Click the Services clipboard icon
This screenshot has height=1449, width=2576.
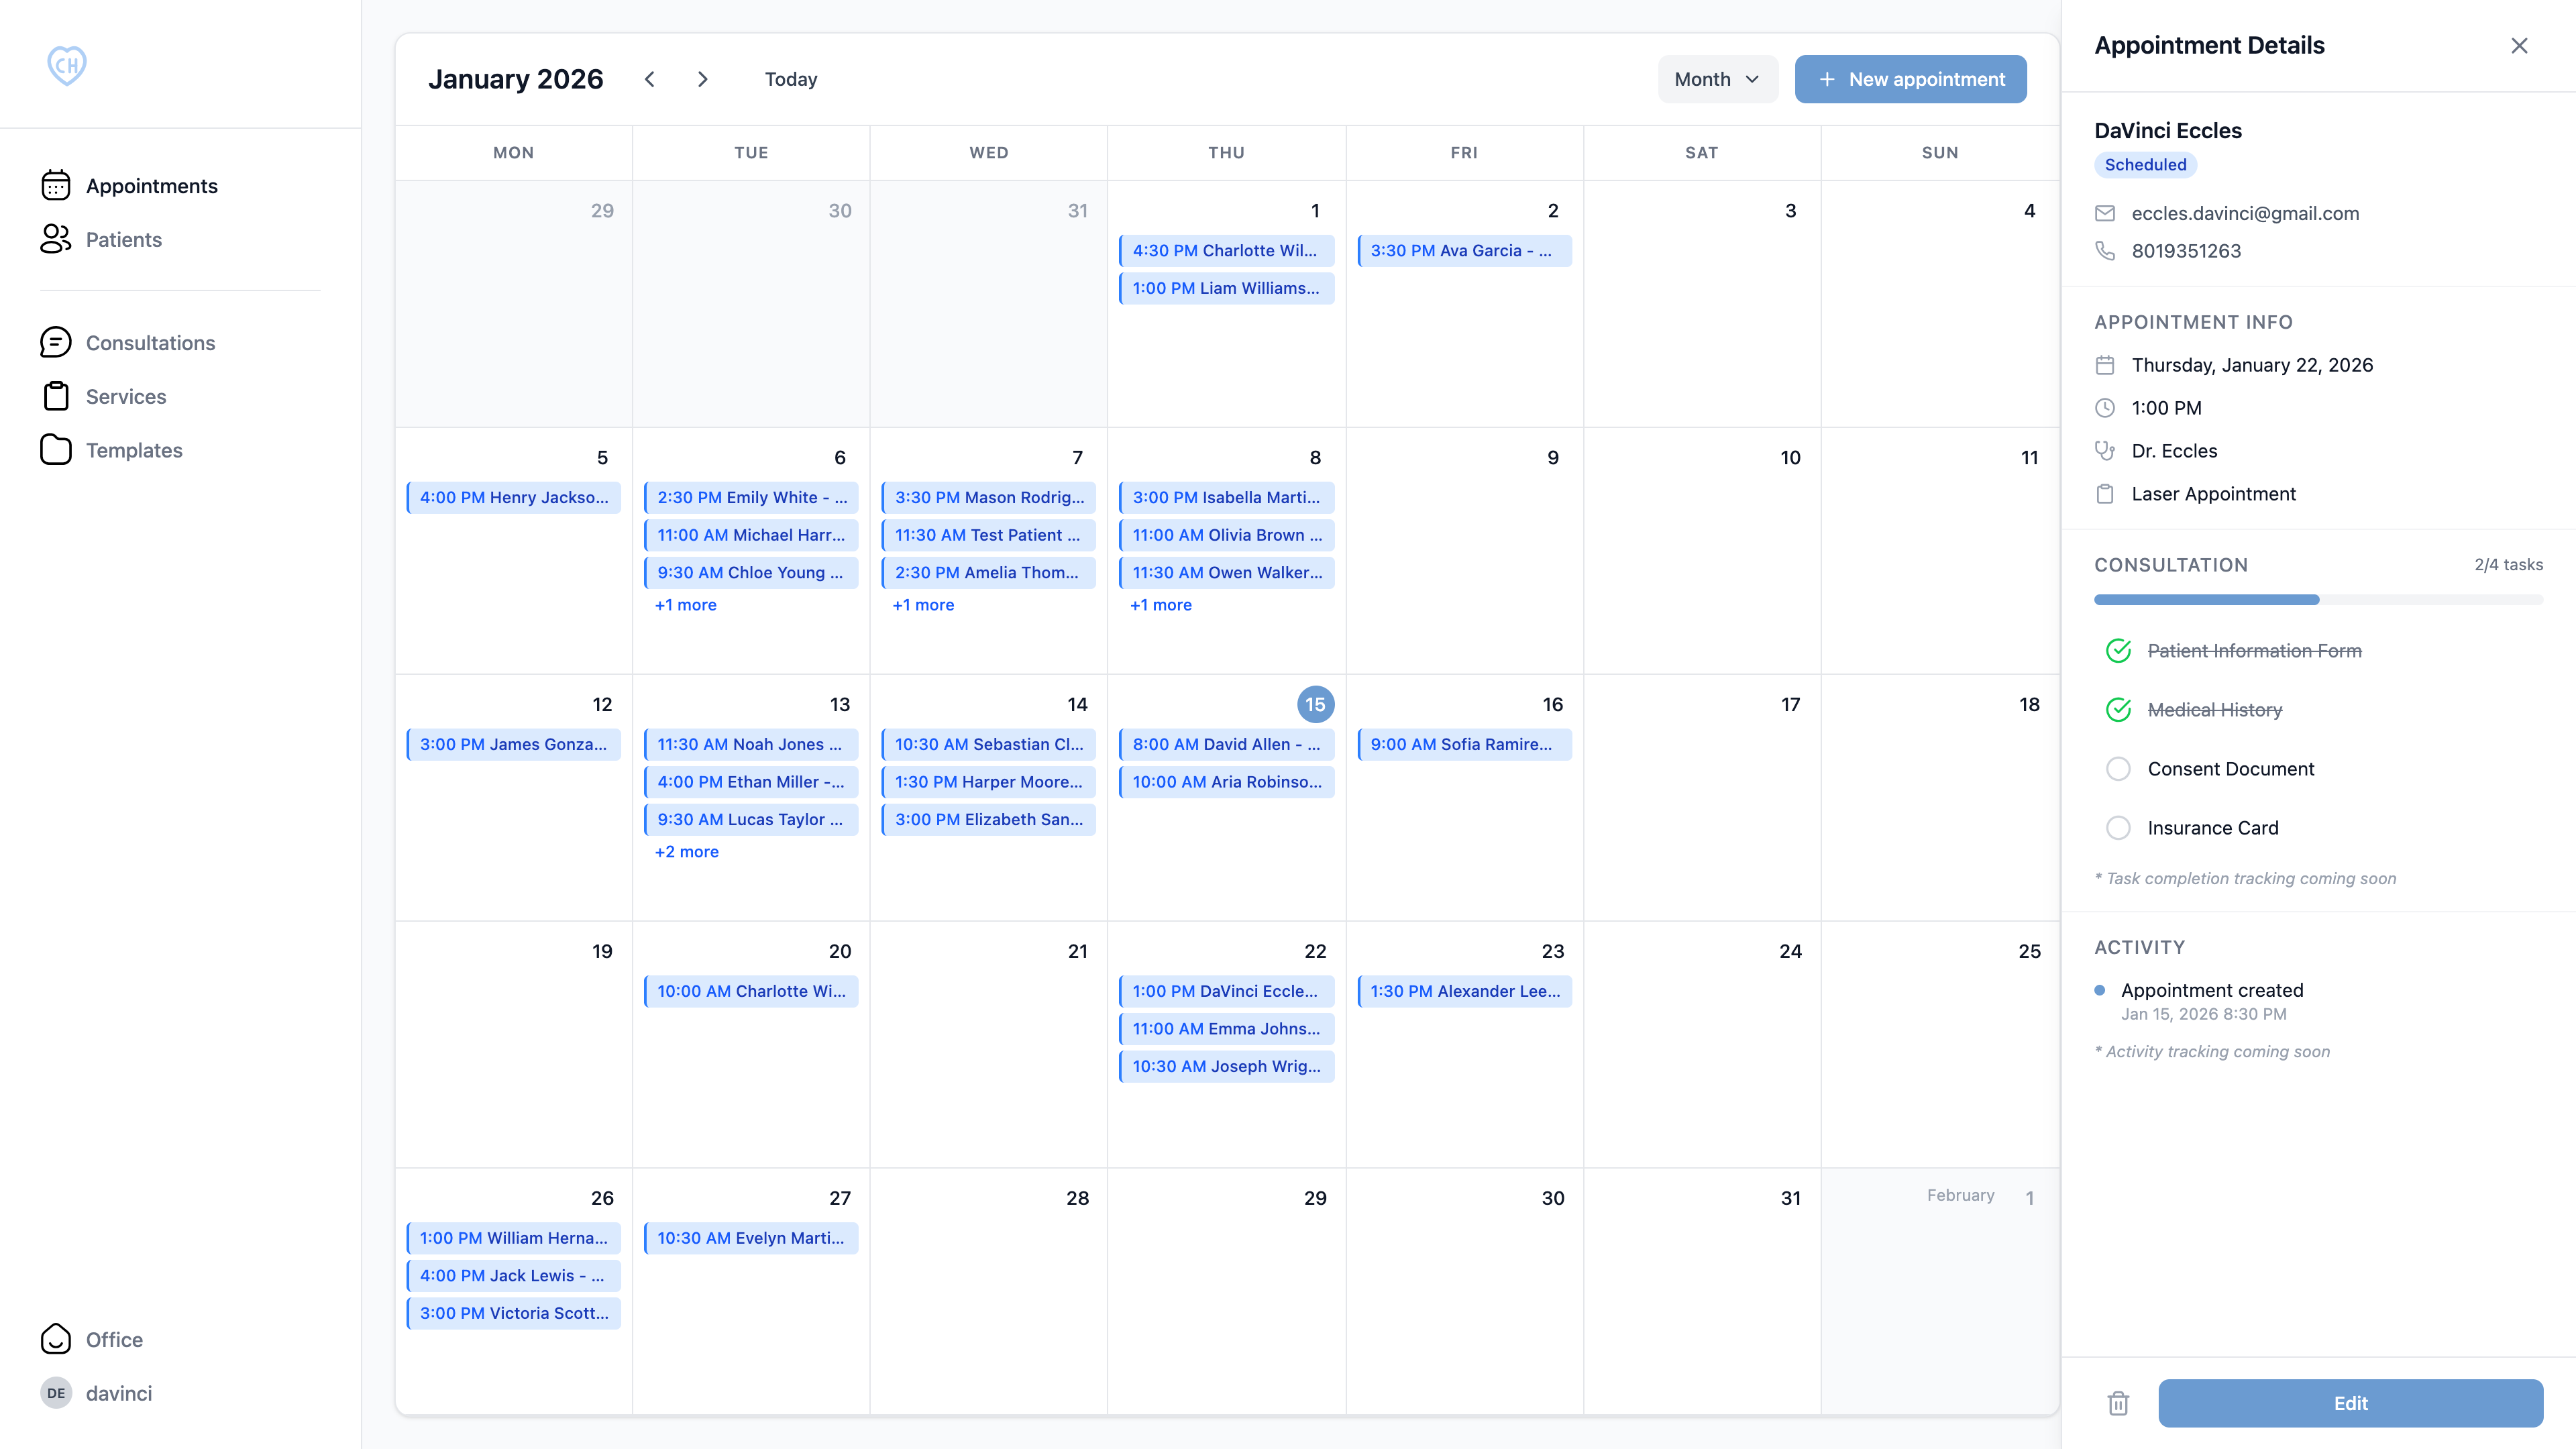click(x=56, y=396)
